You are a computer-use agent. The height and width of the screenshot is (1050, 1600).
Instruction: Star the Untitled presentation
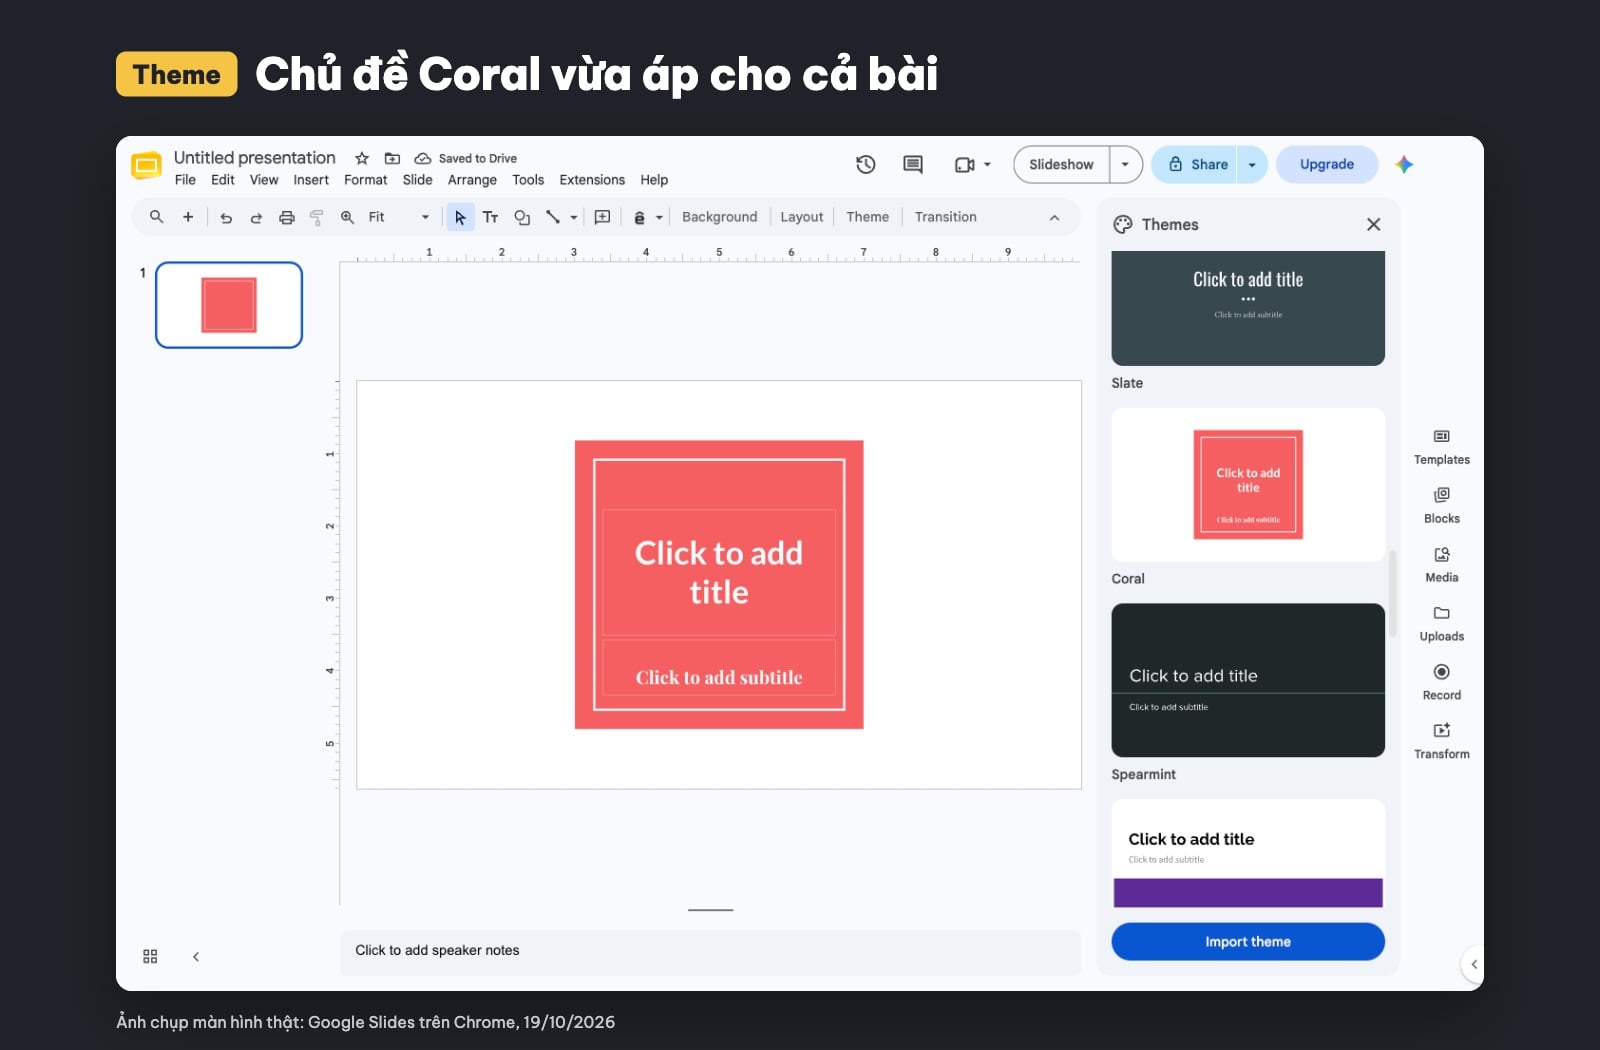click(362, 158)
